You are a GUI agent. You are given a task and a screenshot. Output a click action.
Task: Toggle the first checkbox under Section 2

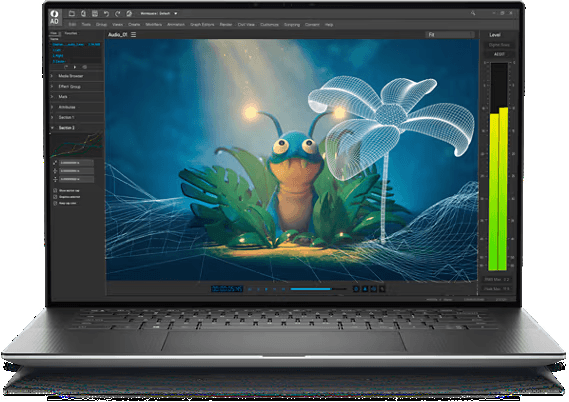55,190
